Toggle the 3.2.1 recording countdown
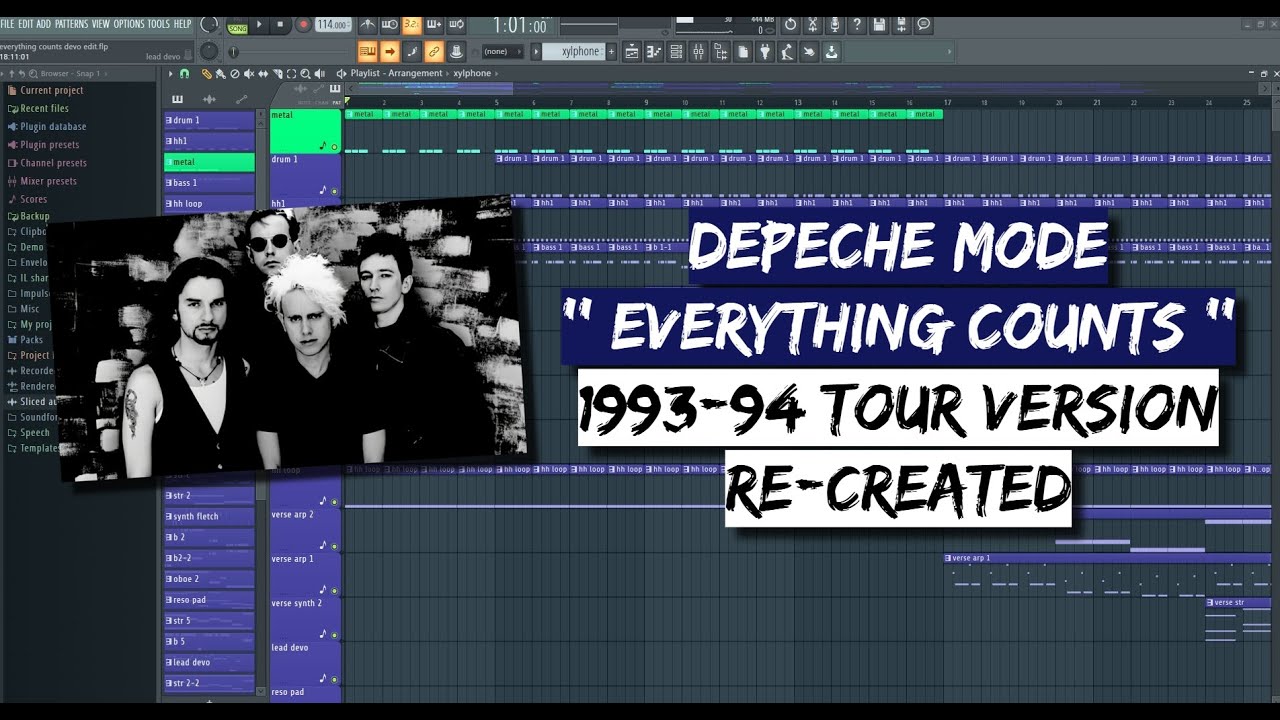Image resolution: width=1280 pixels, height=720 pixels. (x=412, y=25)
